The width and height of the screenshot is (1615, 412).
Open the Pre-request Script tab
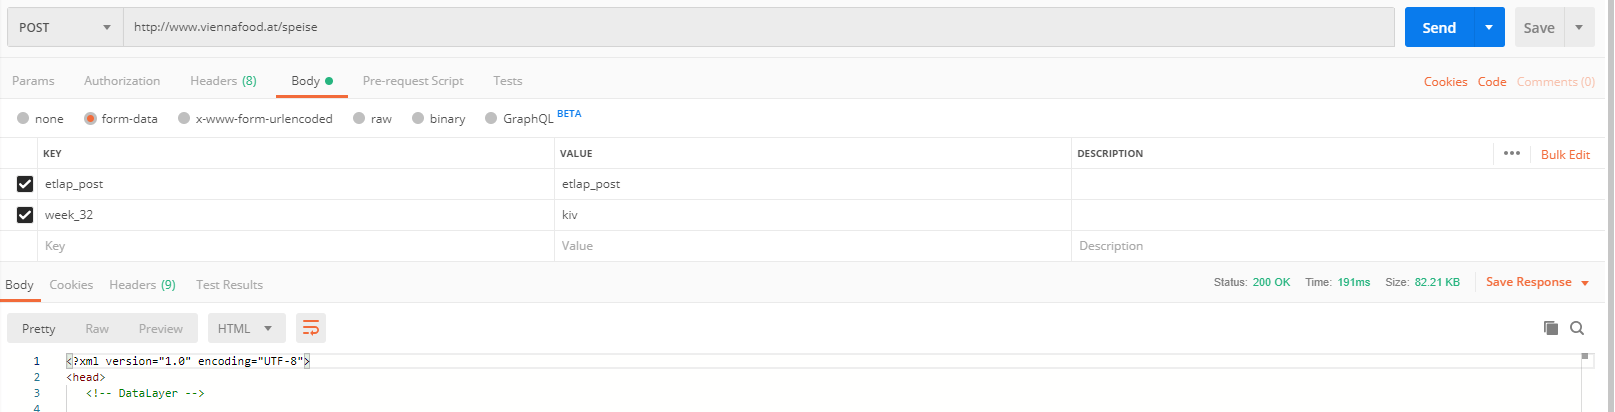413,81
